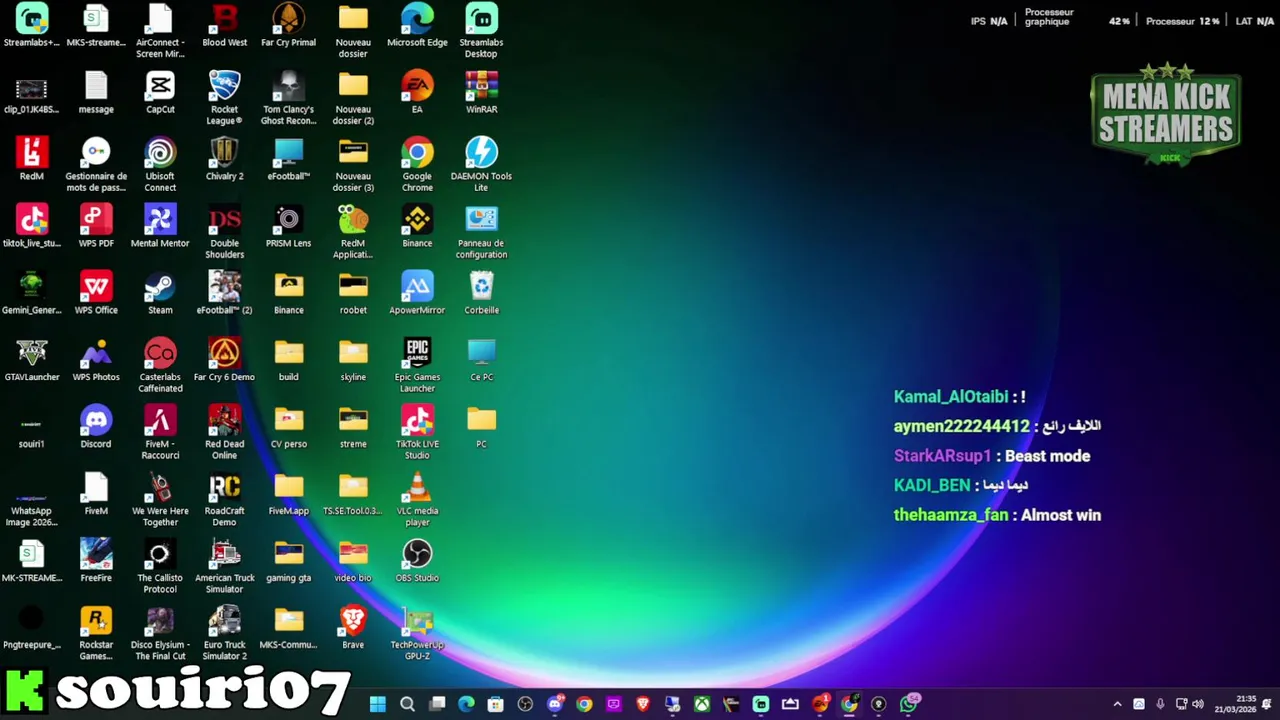Select the Ce PC desktop icon

coord(481,361)
